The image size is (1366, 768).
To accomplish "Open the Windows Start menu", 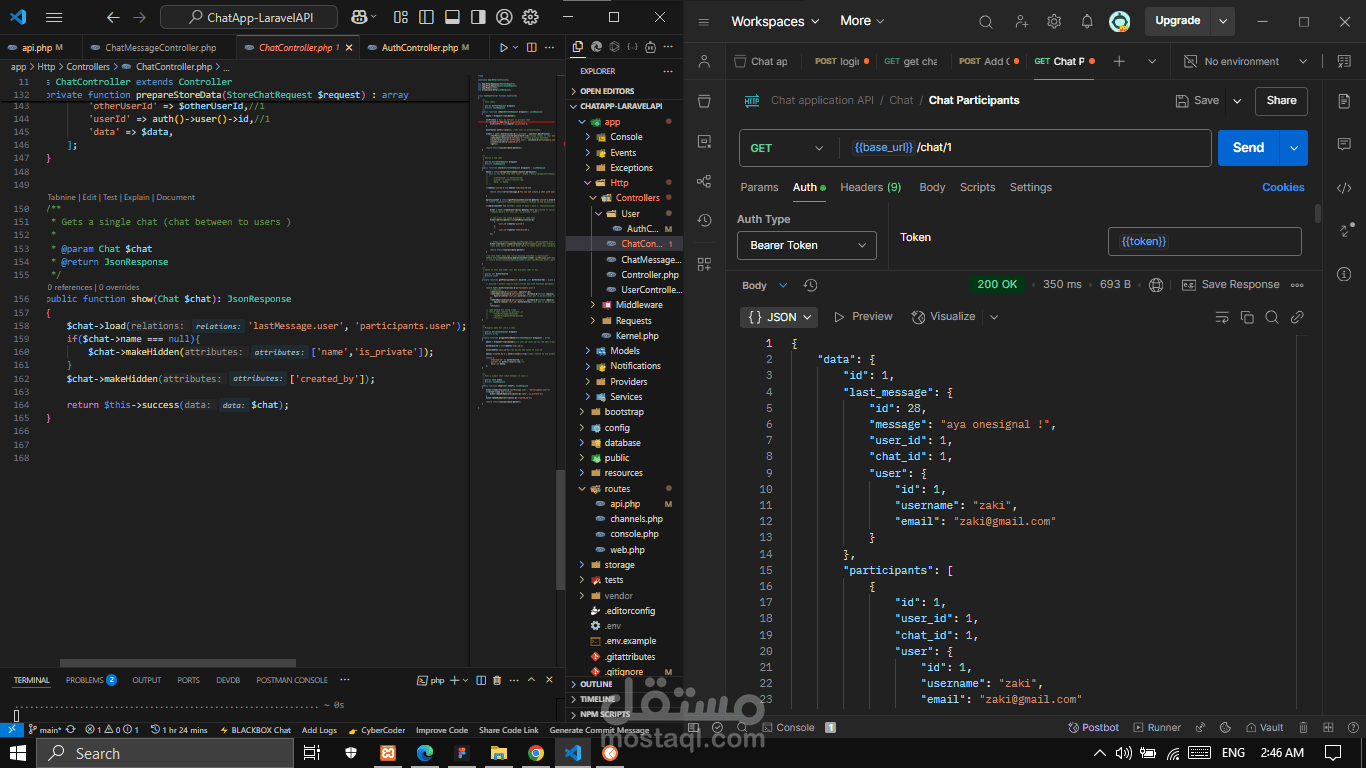I will click(x=17, y=753).
